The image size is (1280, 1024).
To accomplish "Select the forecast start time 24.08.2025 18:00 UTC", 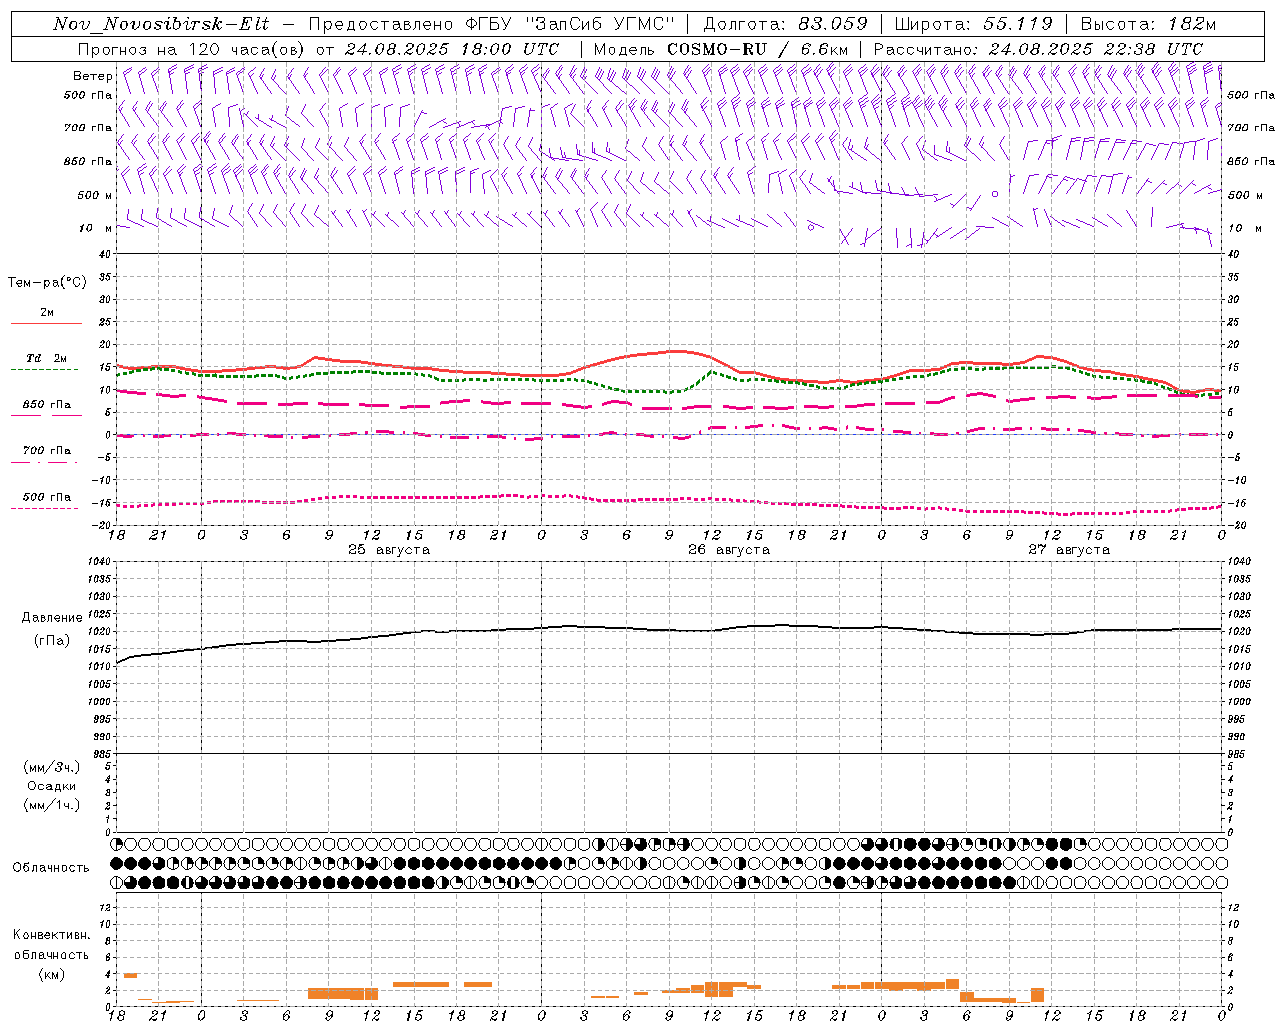I will [452, 49].
